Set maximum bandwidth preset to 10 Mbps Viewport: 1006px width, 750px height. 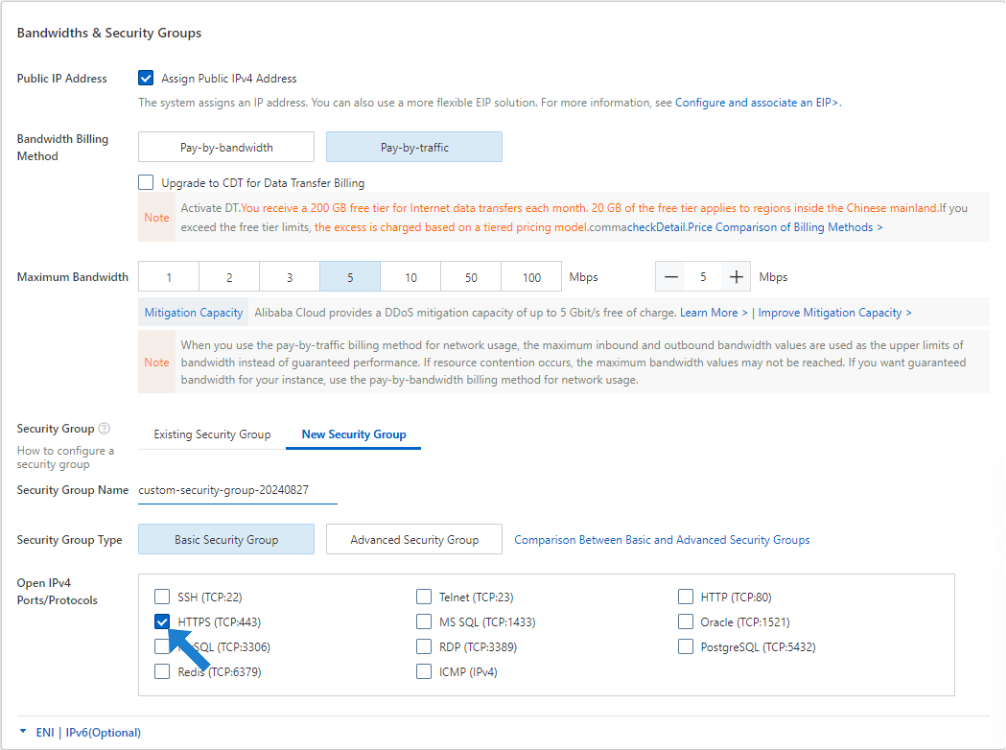pyautogui.click(x=411, y=277)
